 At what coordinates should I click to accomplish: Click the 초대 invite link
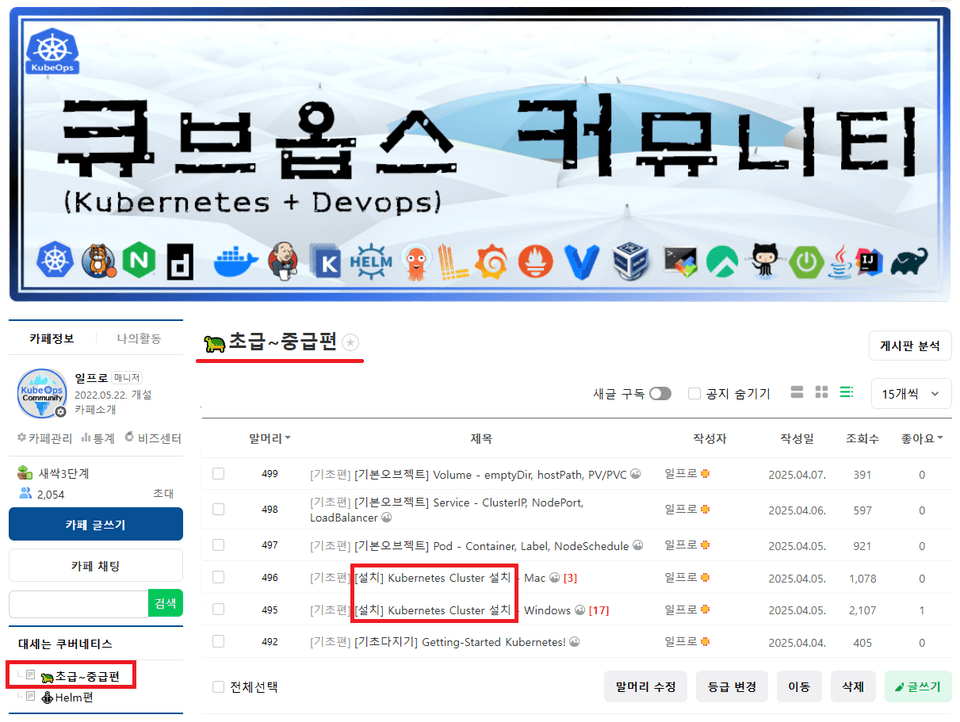pos(163,494)
